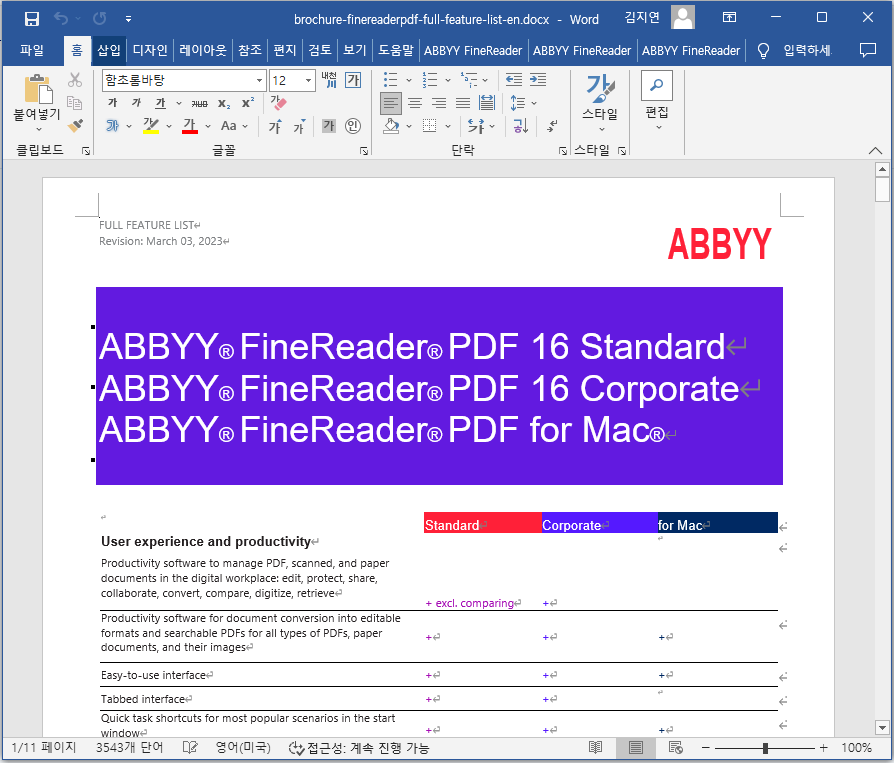Toggle bold formatting
Screen dimensions: 894x763
[x=113, y=103]
